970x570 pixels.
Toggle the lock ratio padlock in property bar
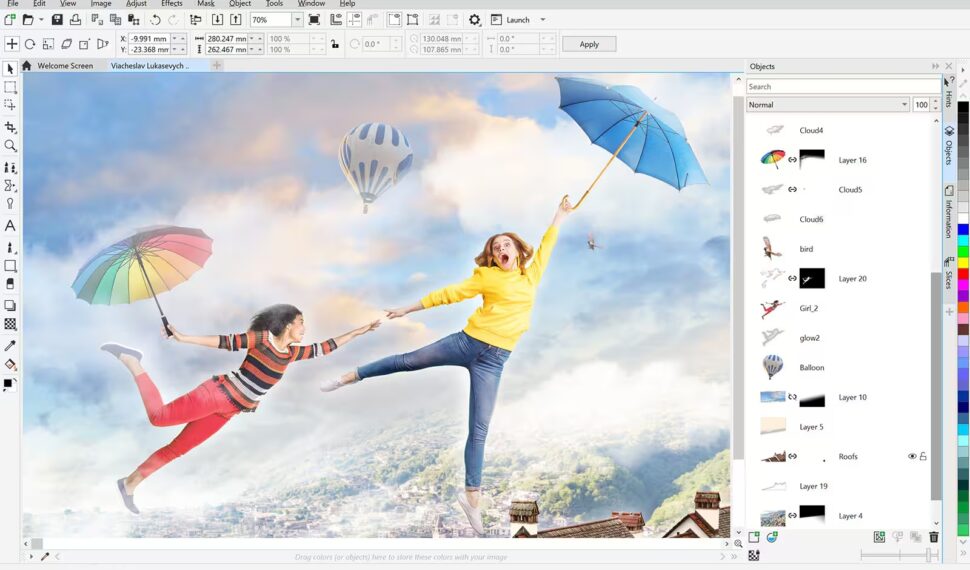coord(334,44)
